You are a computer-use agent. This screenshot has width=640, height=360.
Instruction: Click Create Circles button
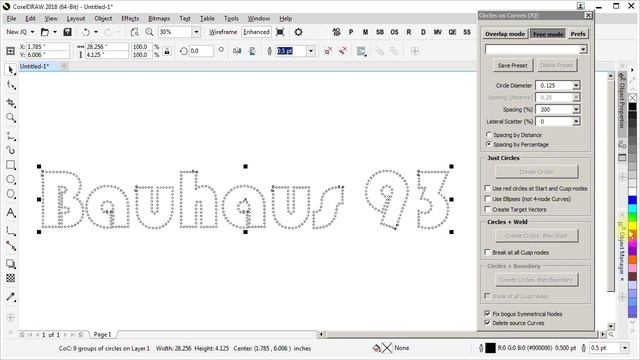click(536, 171)
